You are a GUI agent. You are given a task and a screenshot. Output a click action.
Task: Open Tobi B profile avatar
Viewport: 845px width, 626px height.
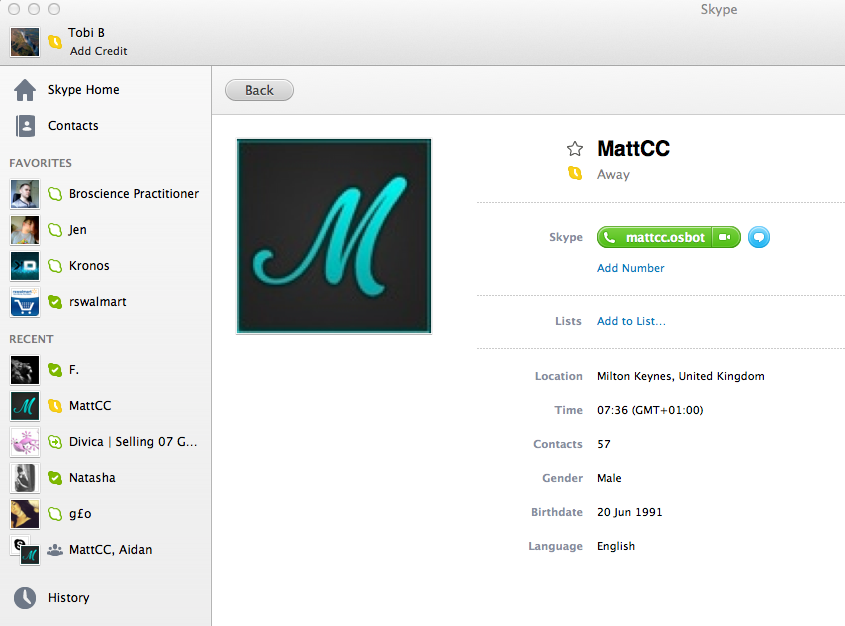pos(25,42)
